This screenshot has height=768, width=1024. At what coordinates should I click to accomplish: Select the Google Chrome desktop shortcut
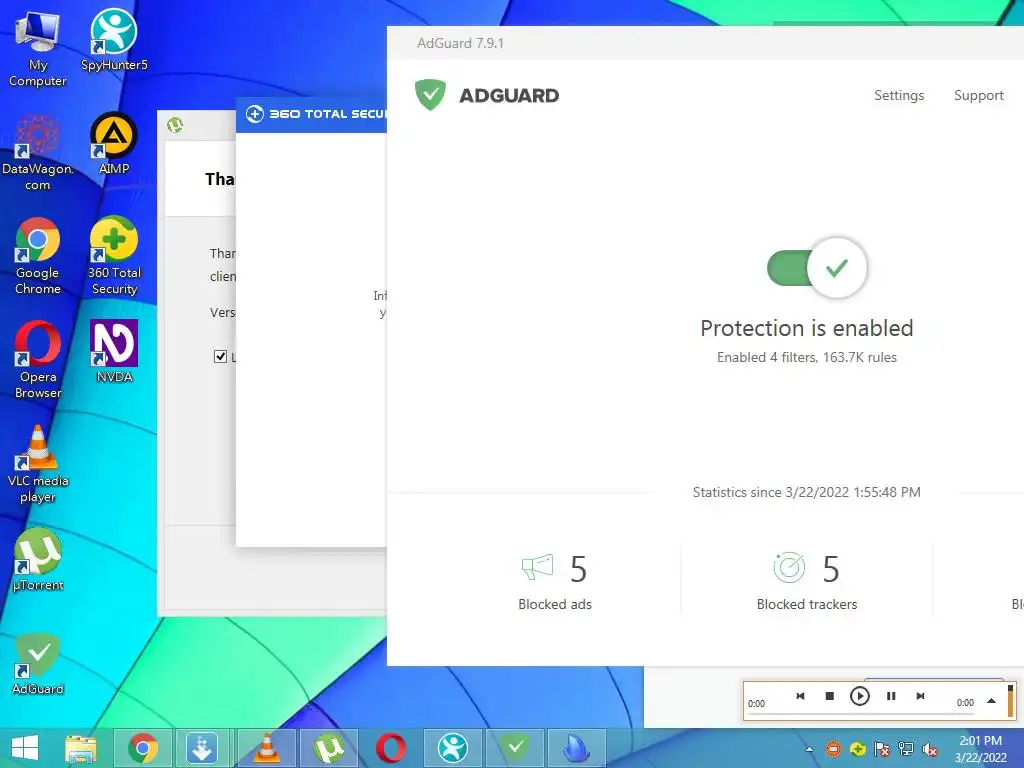click(38, 256)
